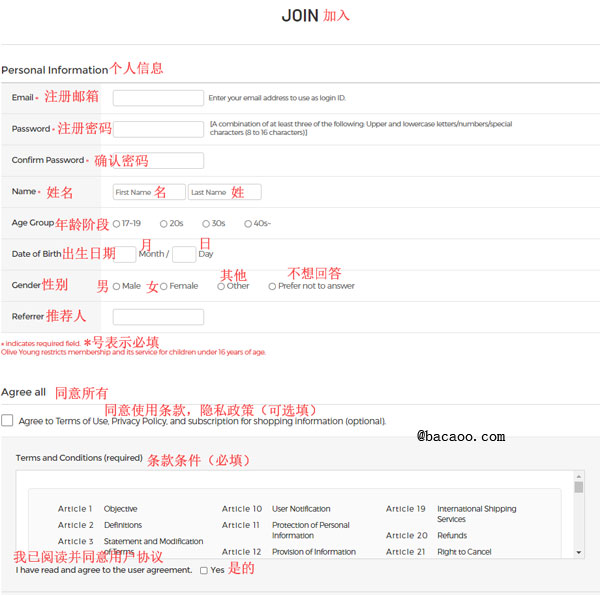The width and height of the screenshot is (600, 596).
Task: Select the 20s age group option
Action: 164,224
